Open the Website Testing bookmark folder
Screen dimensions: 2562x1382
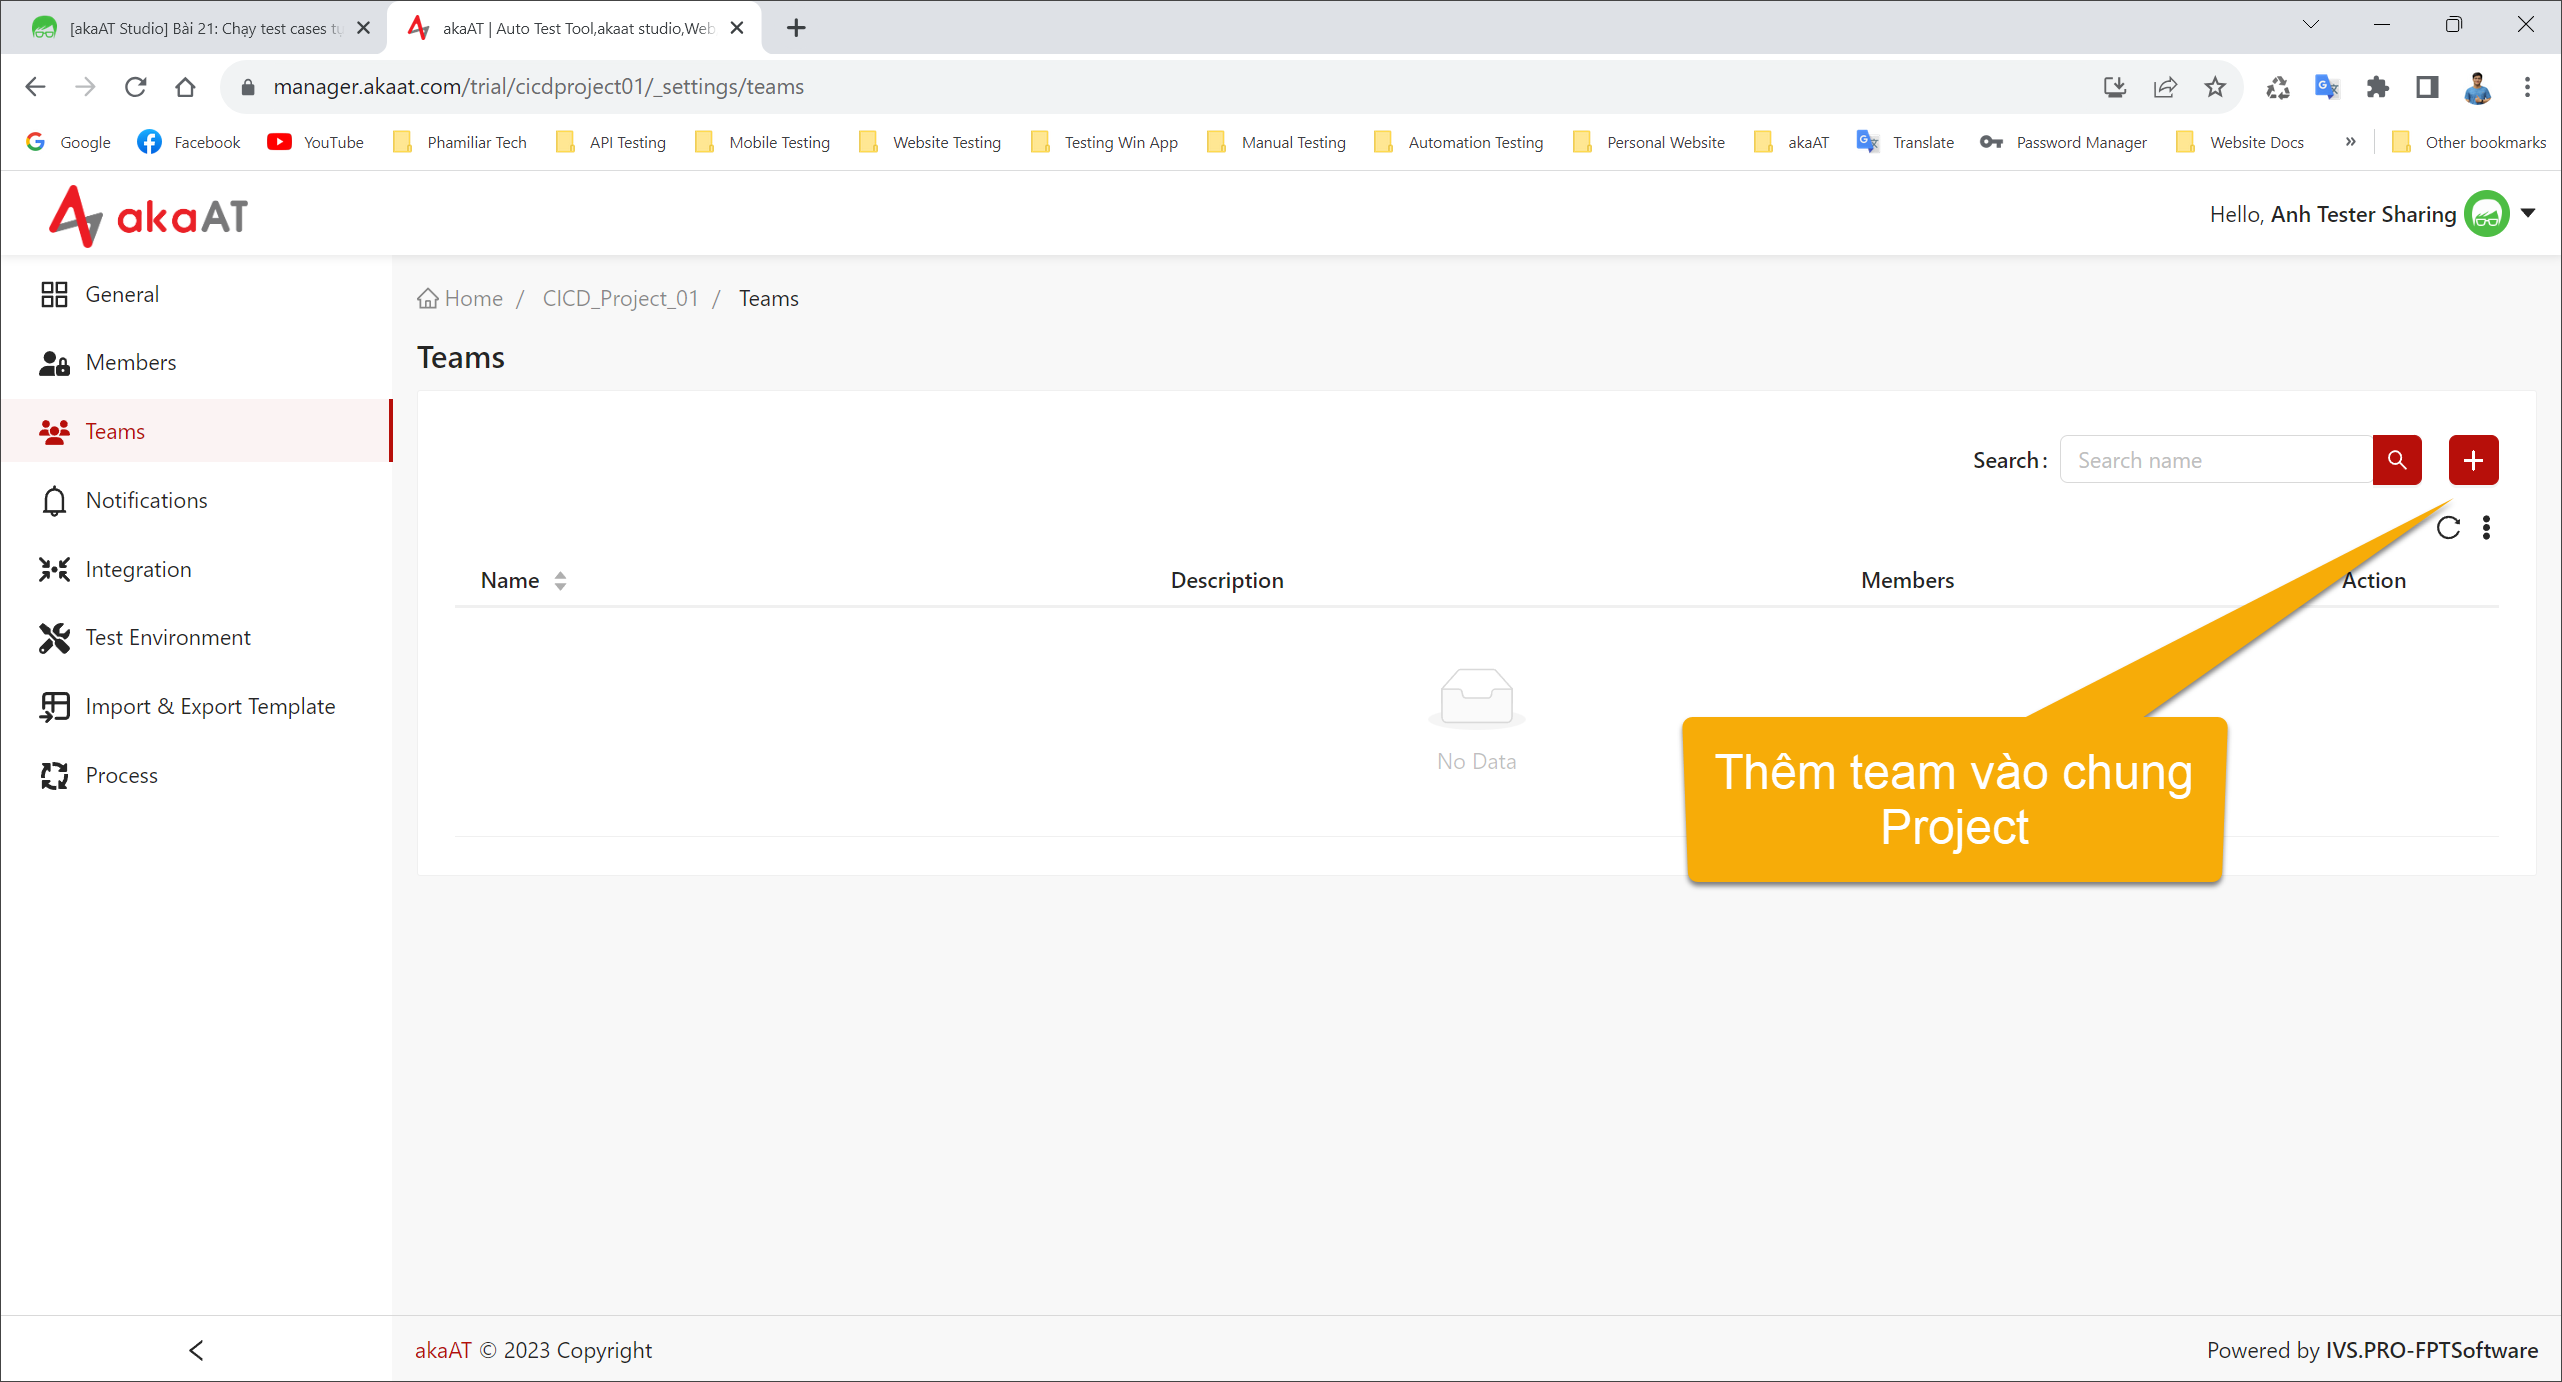click(930, 142)
